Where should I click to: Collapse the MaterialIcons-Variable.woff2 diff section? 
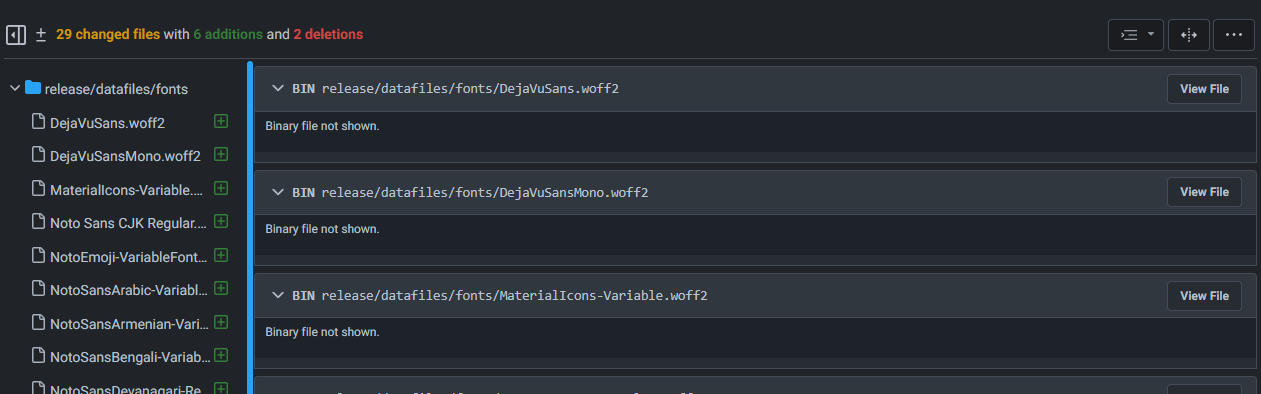(277, 296)
